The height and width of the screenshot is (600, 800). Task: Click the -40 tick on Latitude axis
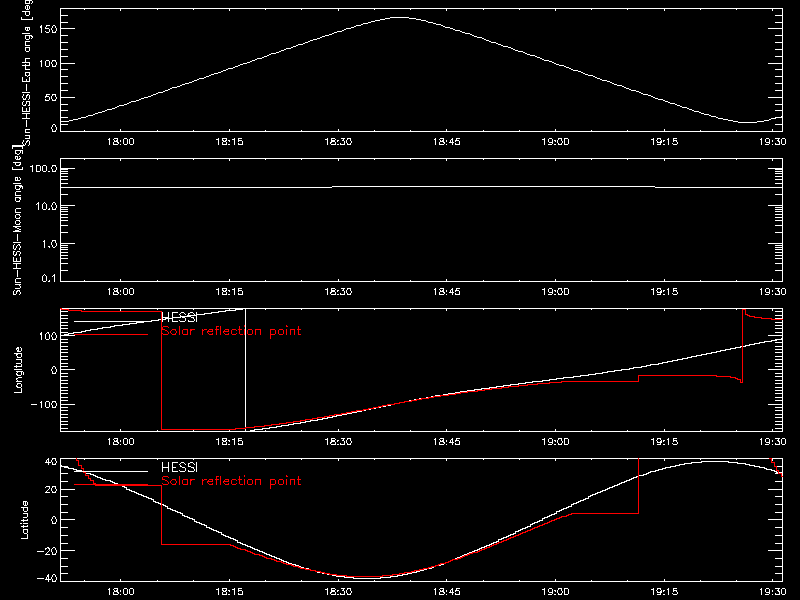coord(47,578)
